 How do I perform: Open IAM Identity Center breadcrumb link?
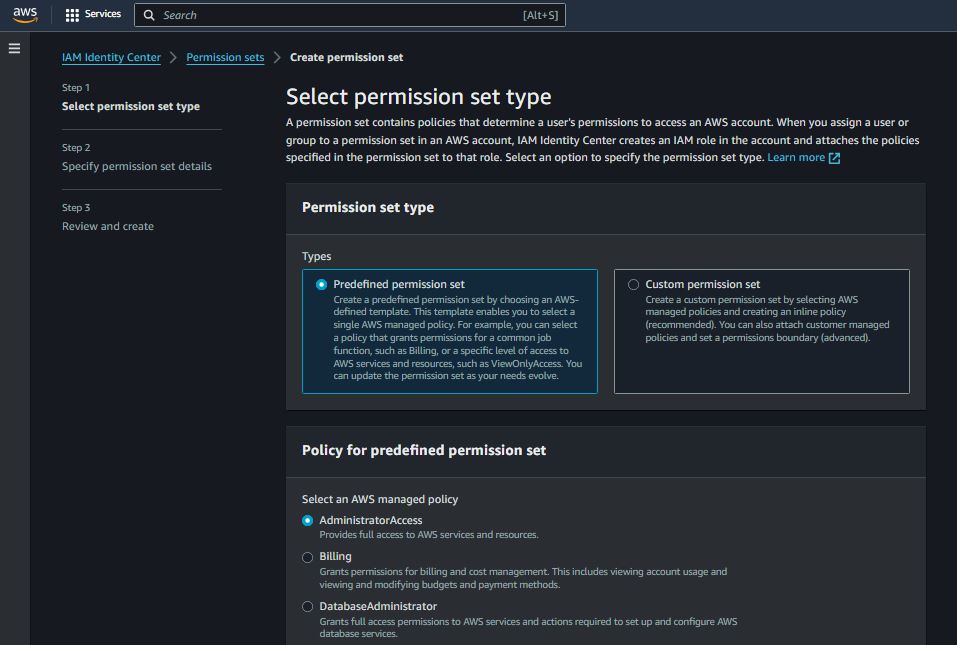point(111,58)
